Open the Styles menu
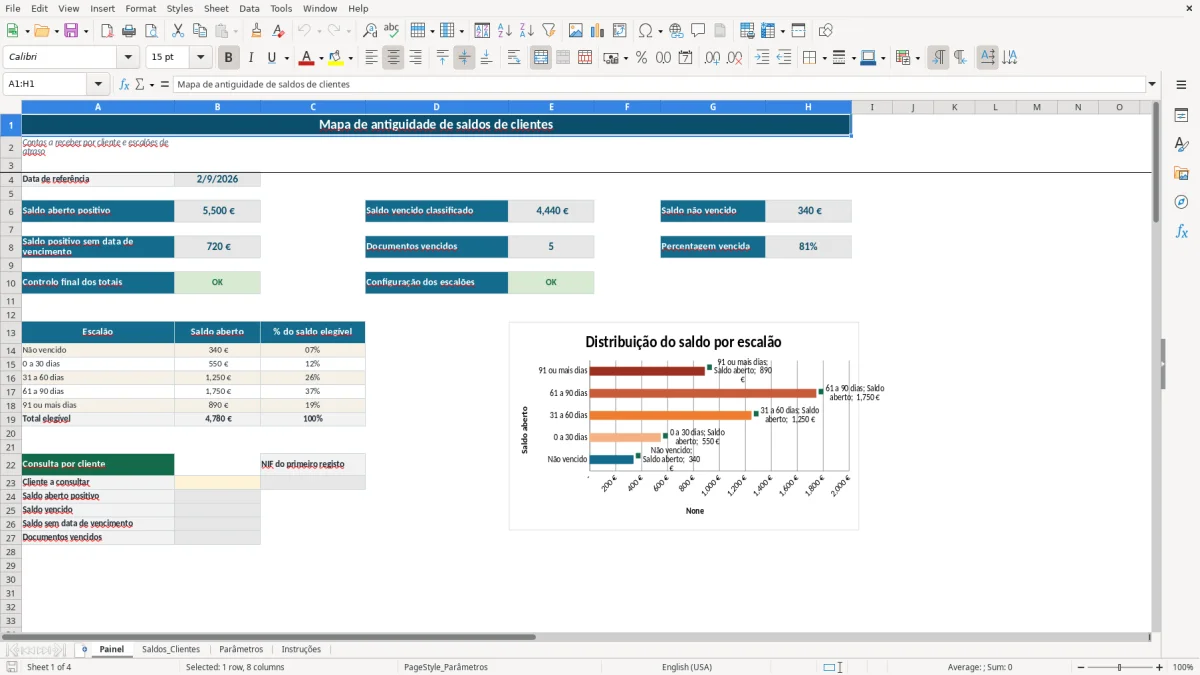The image size is (1200, 675). (x=180, y=8)
